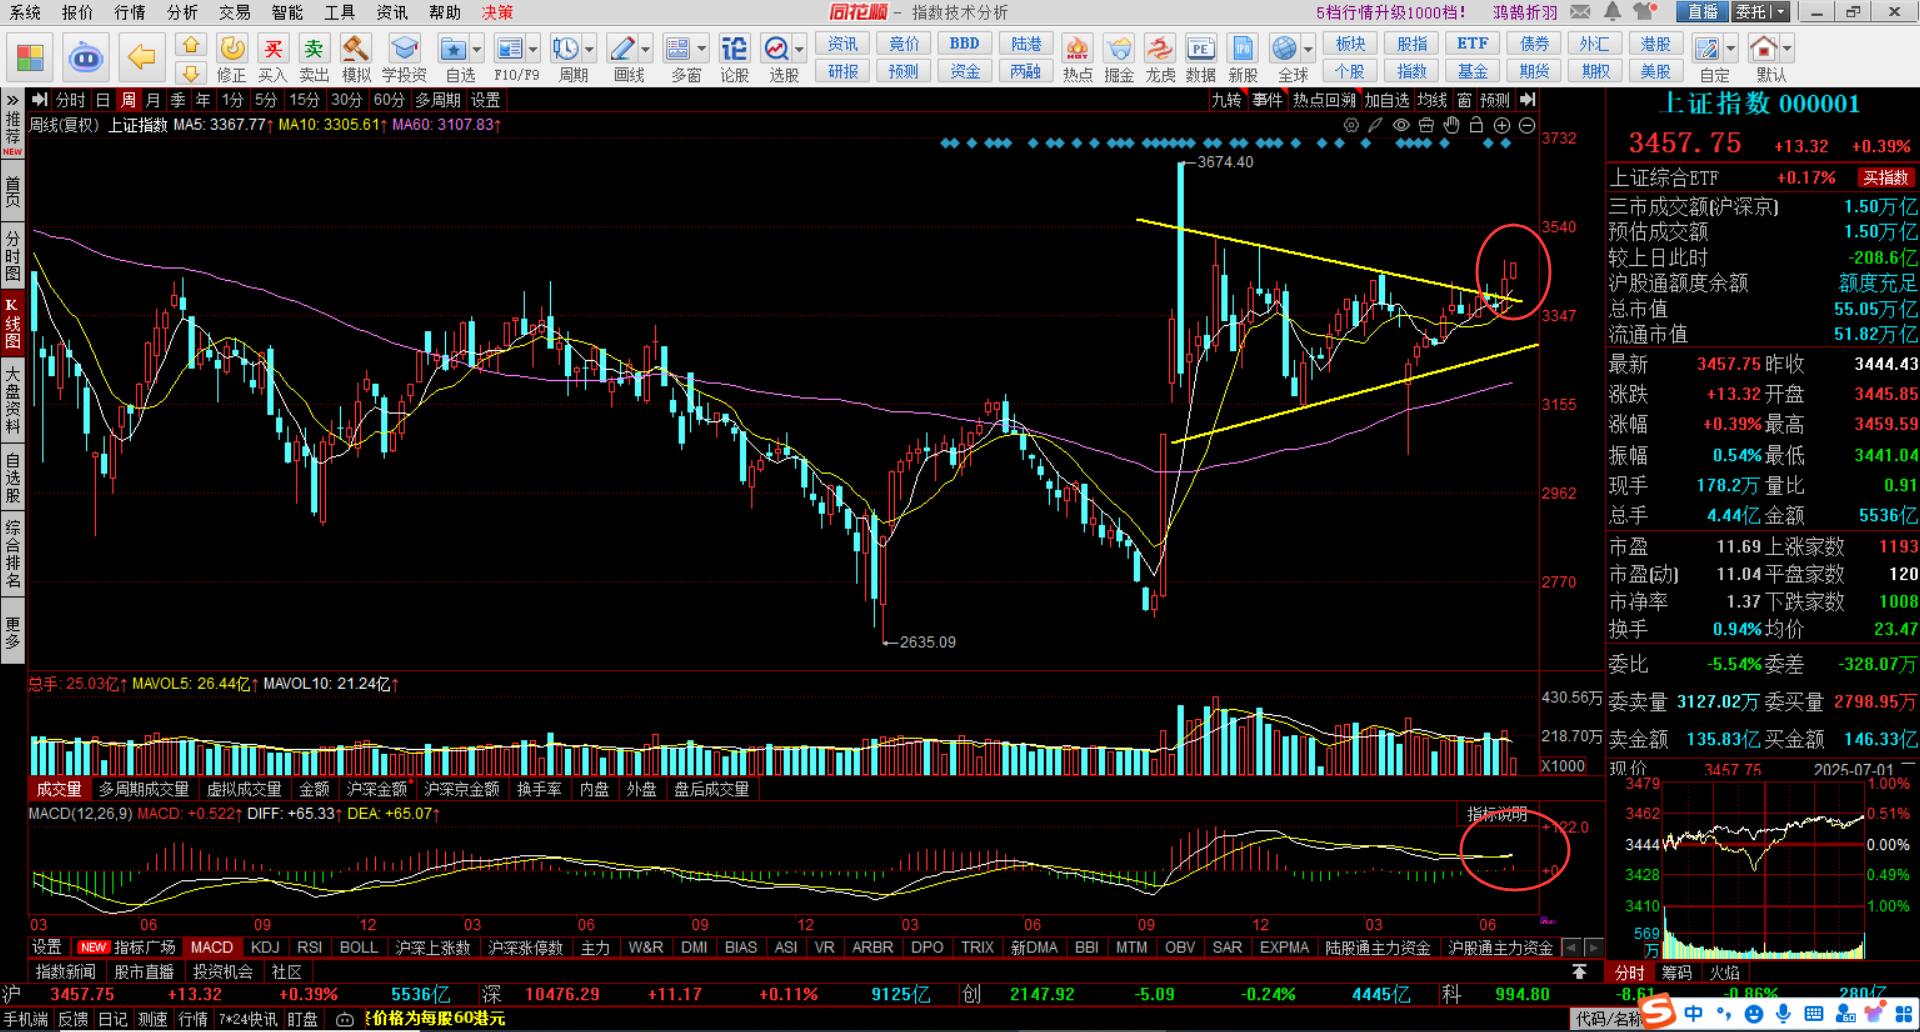Click the ETF market button
Viewport: 1920px width, 1032px height.
pos(1472,44)
